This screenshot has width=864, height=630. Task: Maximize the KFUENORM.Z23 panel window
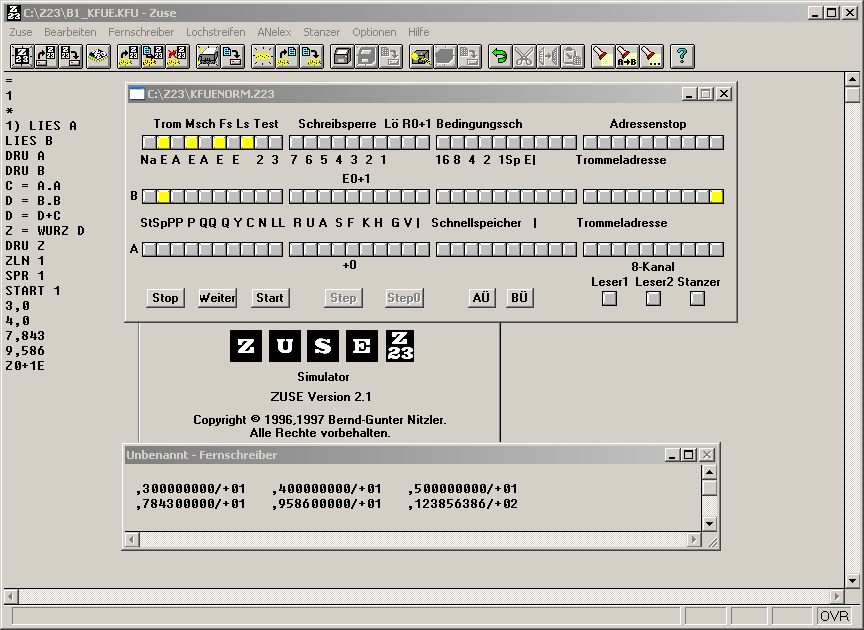click(x=706, y=94)
